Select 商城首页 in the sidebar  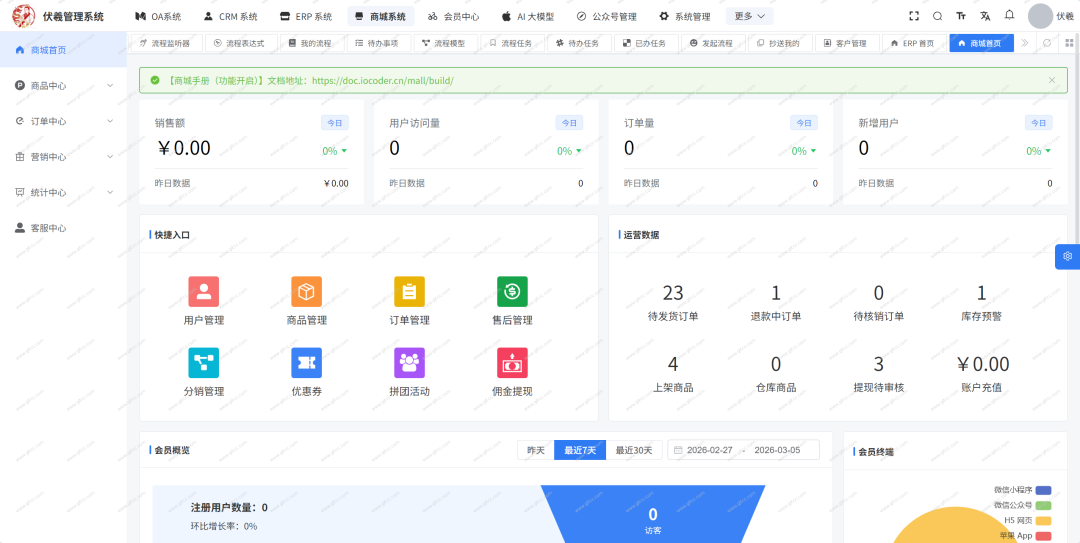[x=63, y=50]
